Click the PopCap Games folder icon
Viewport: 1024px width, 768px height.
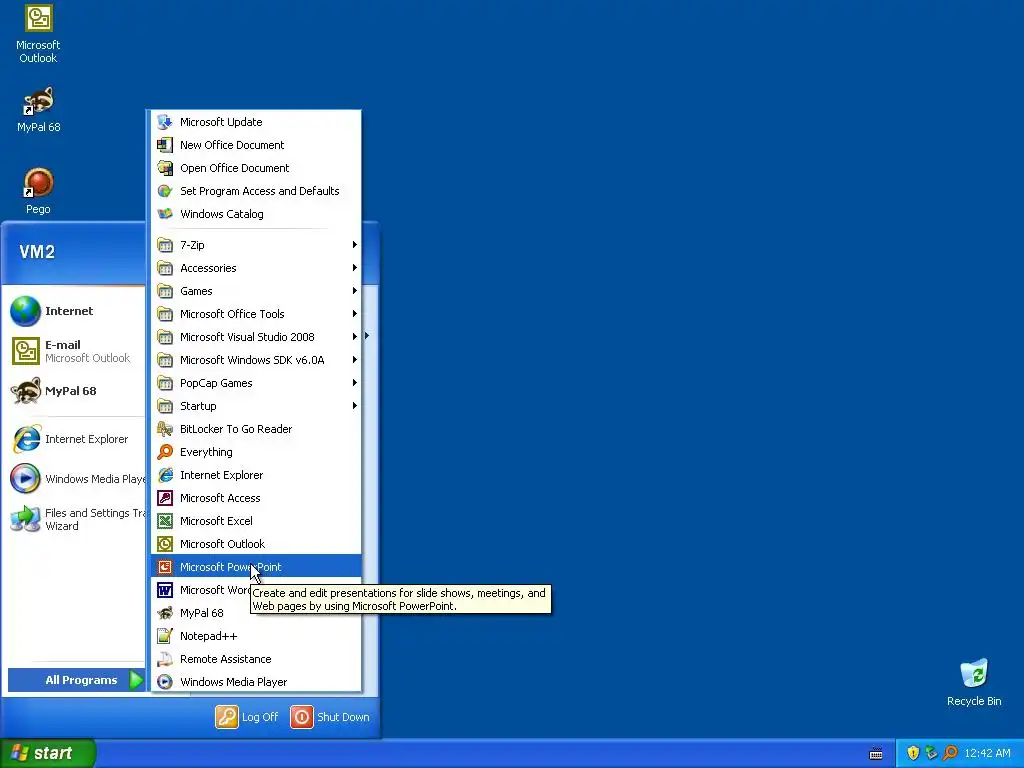click(x=165, y=383)
